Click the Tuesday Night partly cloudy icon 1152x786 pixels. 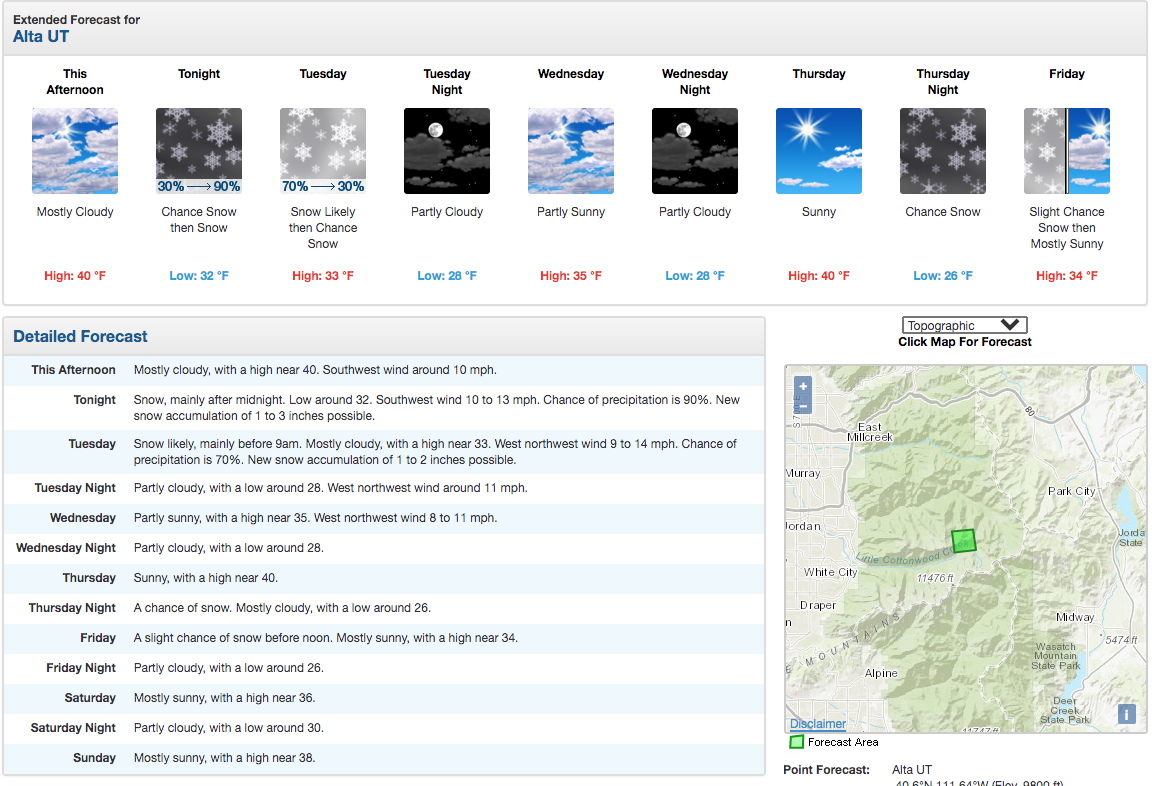coord(447,151)
